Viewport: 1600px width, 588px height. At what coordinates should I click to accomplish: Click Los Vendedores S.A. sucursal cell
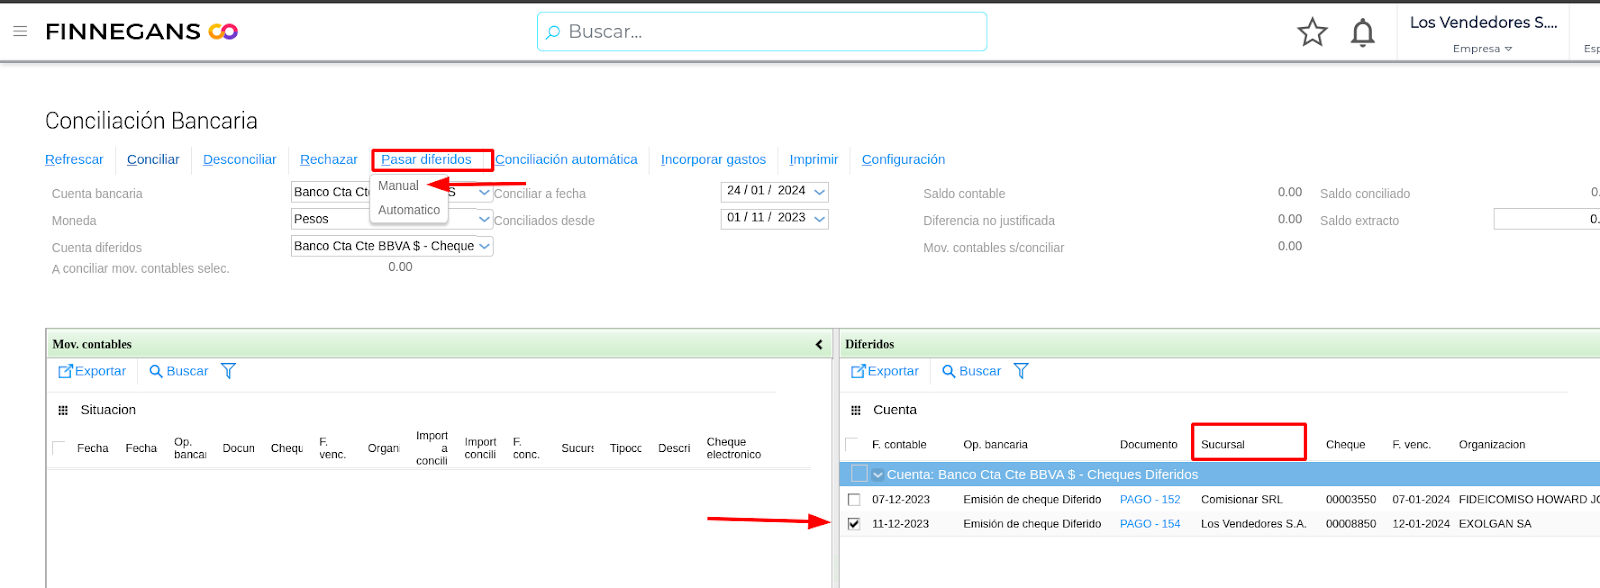coord(1253,523)
